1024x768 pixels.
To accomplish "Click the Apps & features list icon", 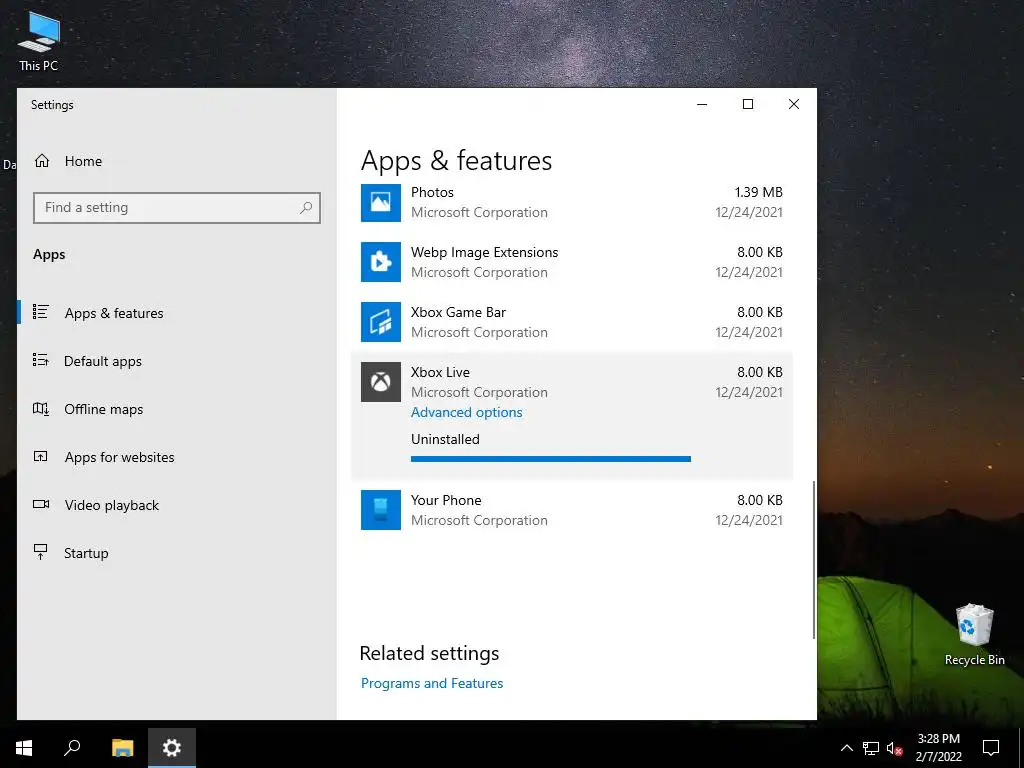I will pos(40,312).
